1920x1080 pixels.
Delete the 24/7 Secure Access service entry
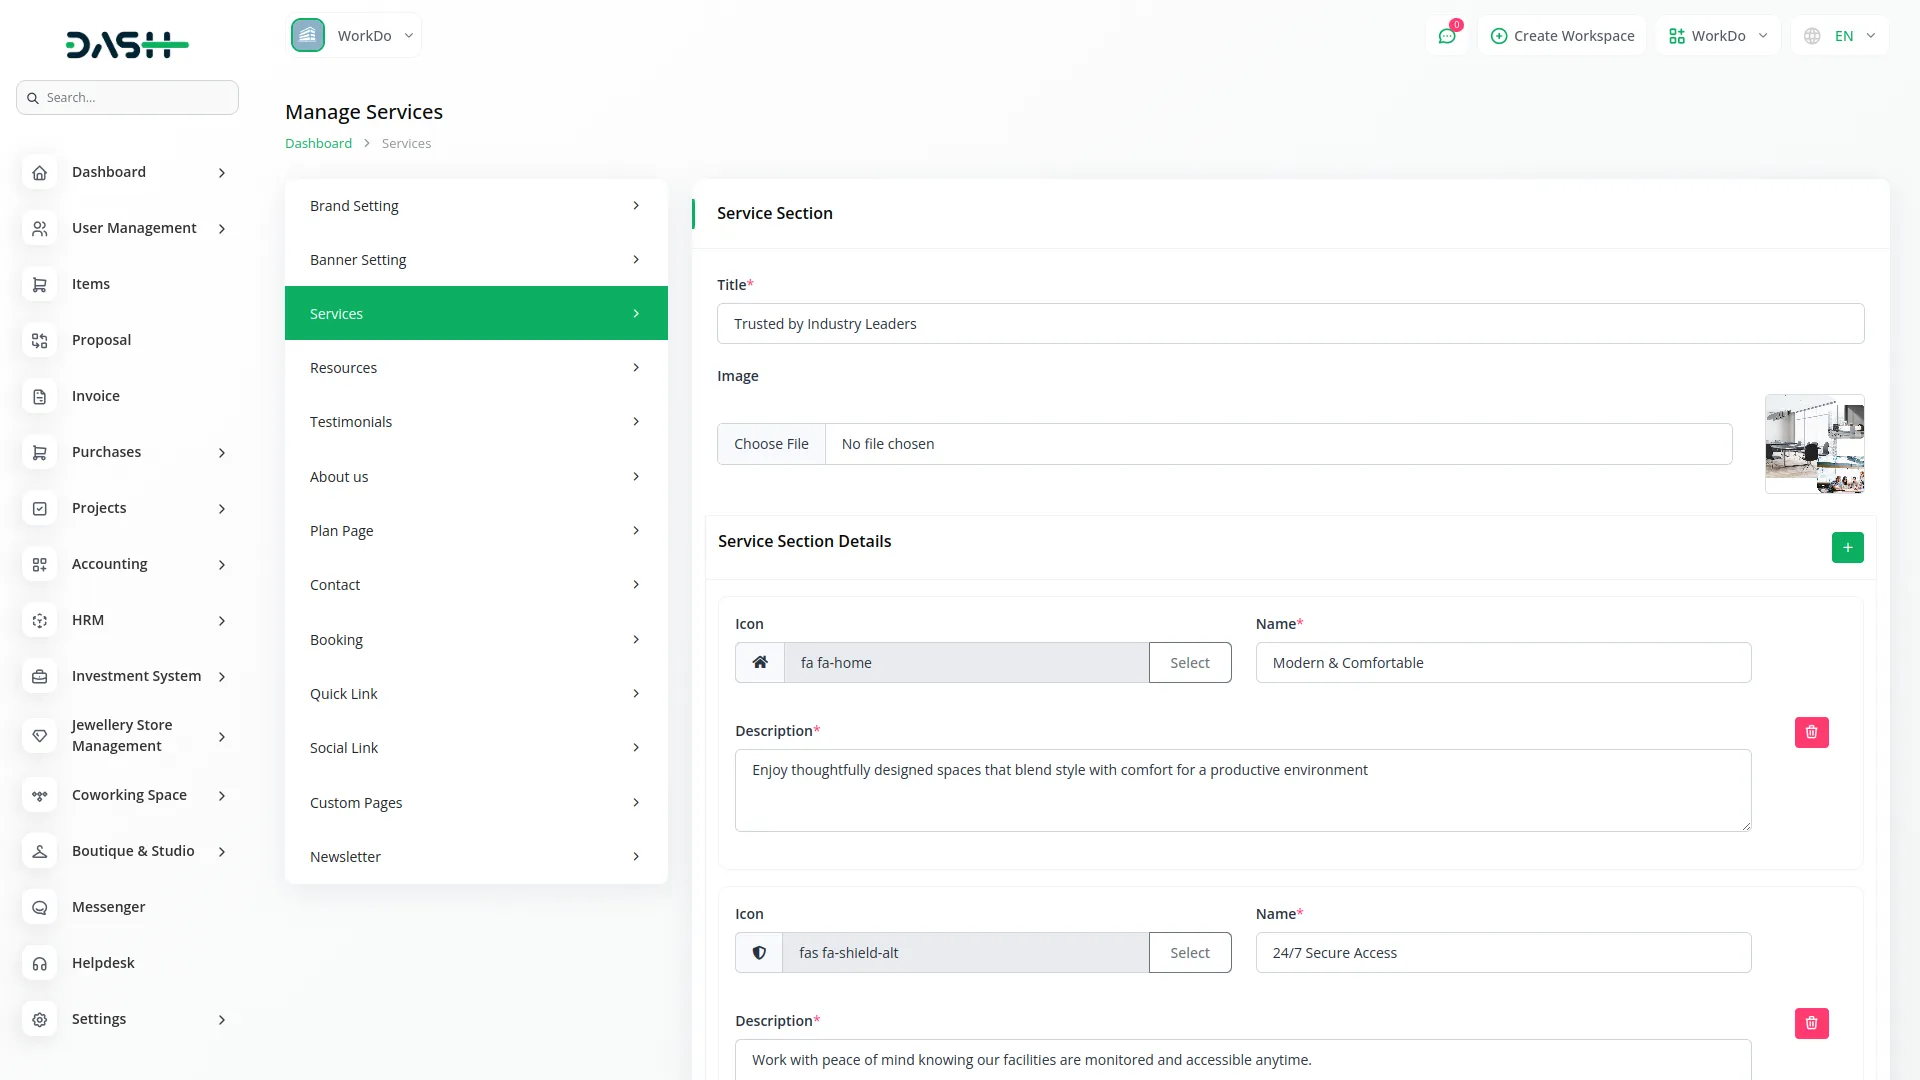pyautogui.click(x=1811, y=1023)
